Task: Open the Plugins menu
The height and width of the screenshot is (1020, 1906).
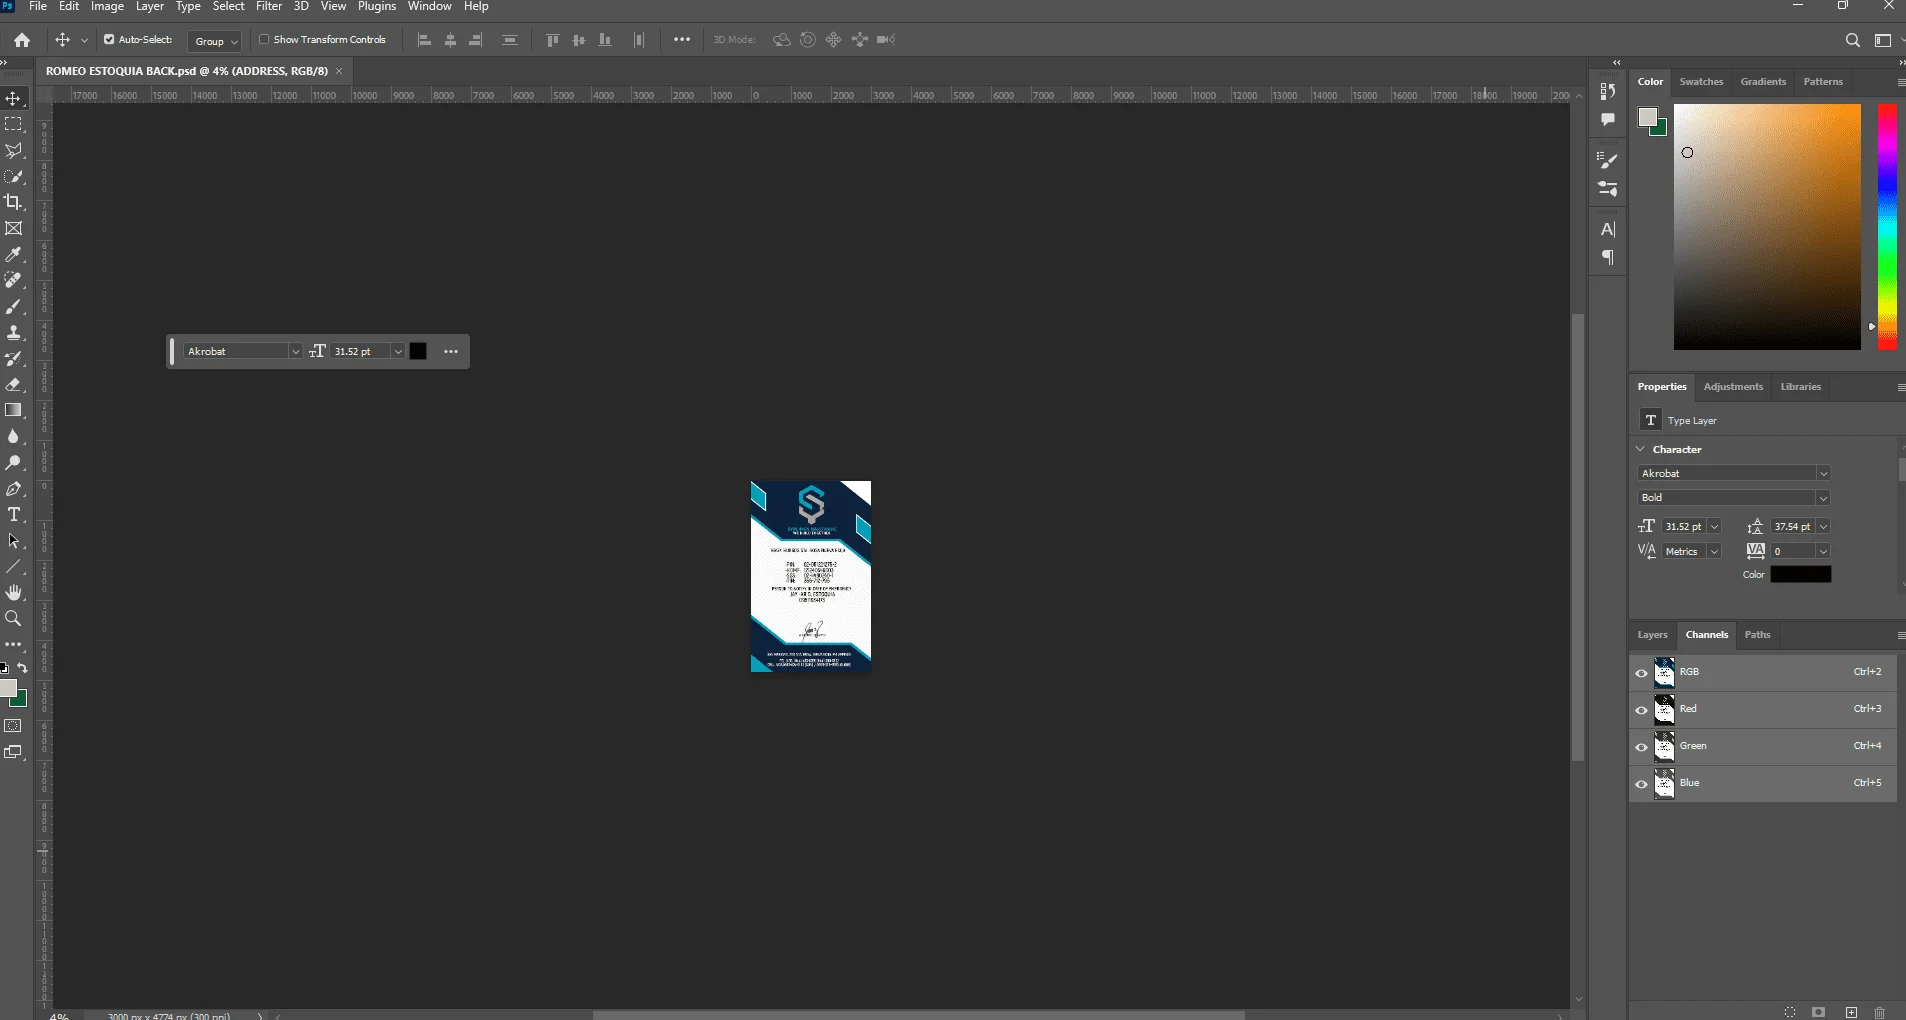Action: [x=377, y=7]
